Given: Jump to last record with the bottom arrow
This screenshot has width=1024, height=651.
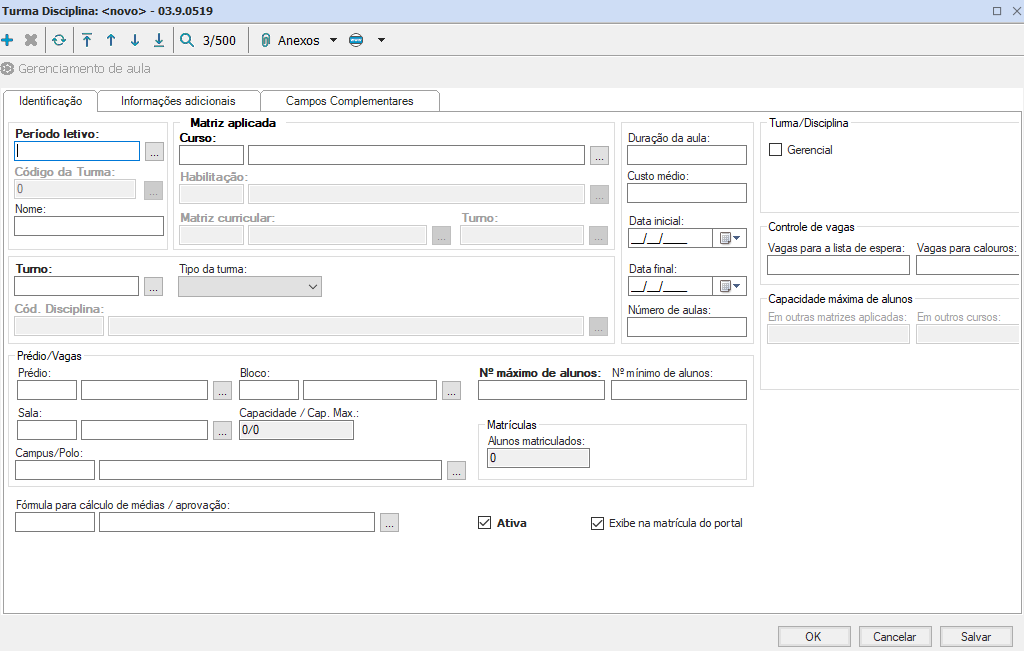Looking at the screenshot, I should click(x=159, y=41).
